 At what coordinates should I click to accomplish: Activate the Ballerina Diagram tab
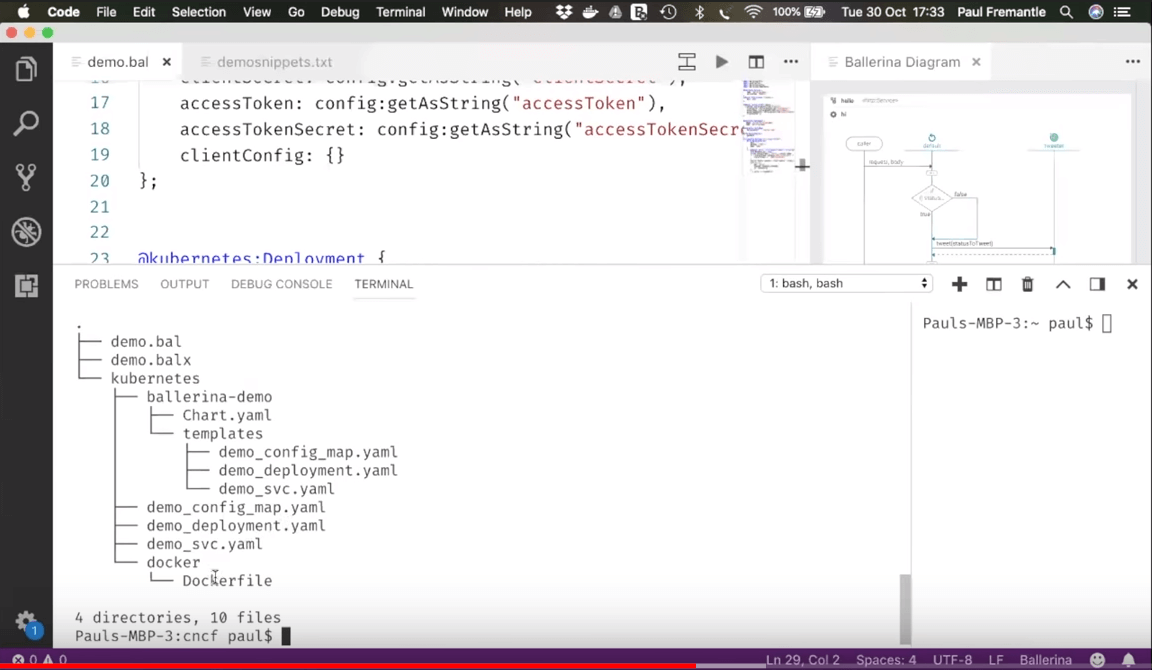pyautogui.click(x=901, y=62)
